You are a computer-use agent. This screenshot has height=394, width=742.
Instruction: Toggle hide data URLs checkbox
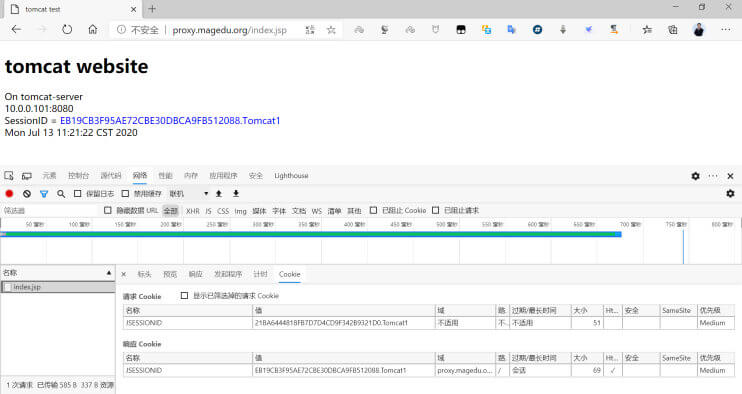(107, 210)
